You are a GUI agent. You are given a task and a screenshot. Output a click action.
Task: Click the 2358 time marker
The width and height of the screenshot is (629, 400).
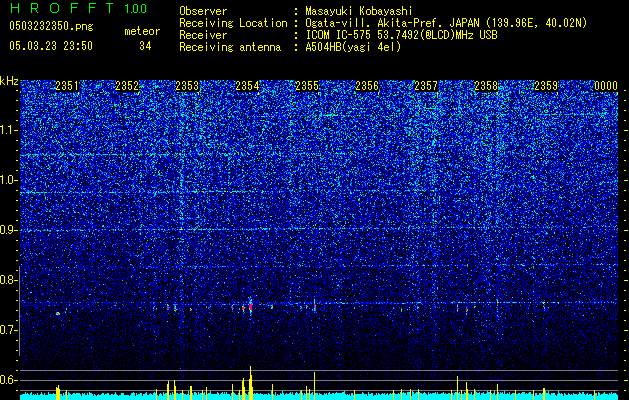click(x=486, y=86)
